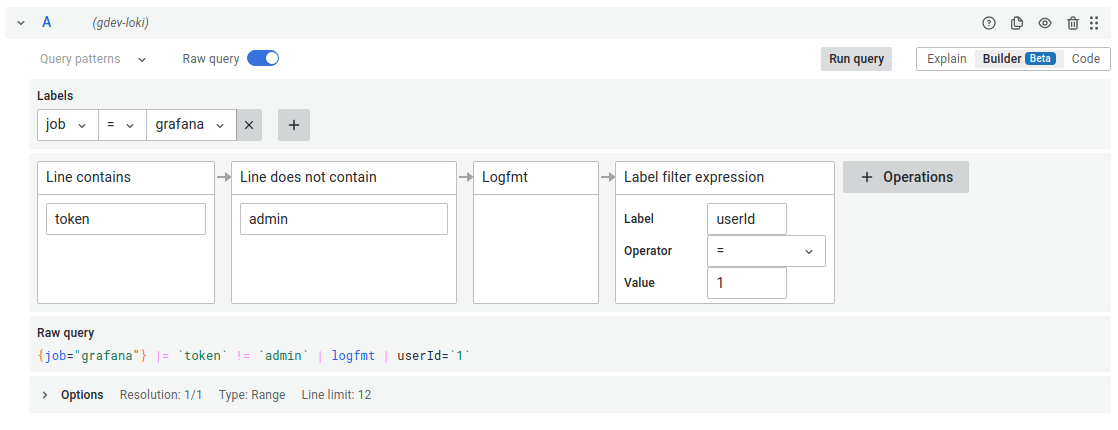Add a step with Operations button

[x=906, y=177]
